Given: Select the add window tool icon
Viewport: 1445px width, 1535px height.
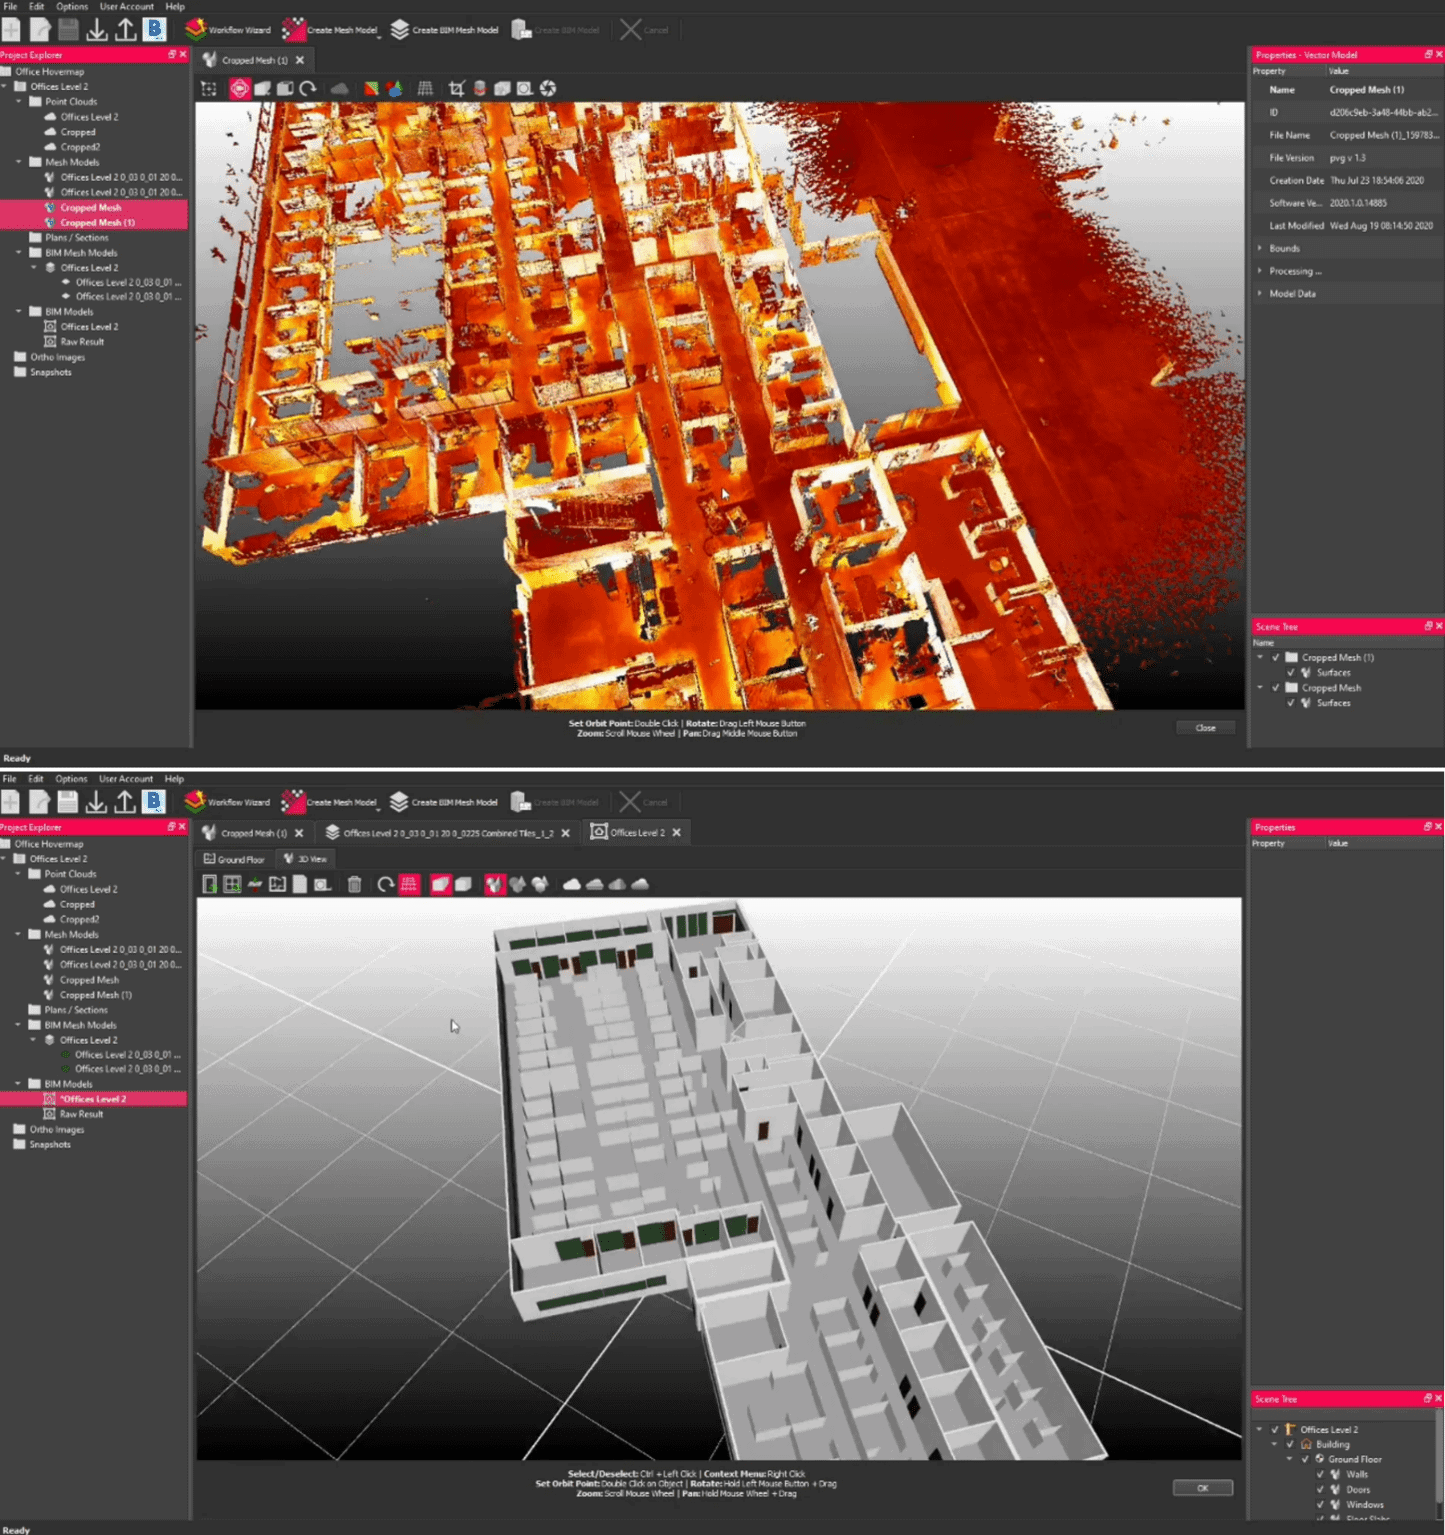Looking at the screenshot, I should coord(232,884).
